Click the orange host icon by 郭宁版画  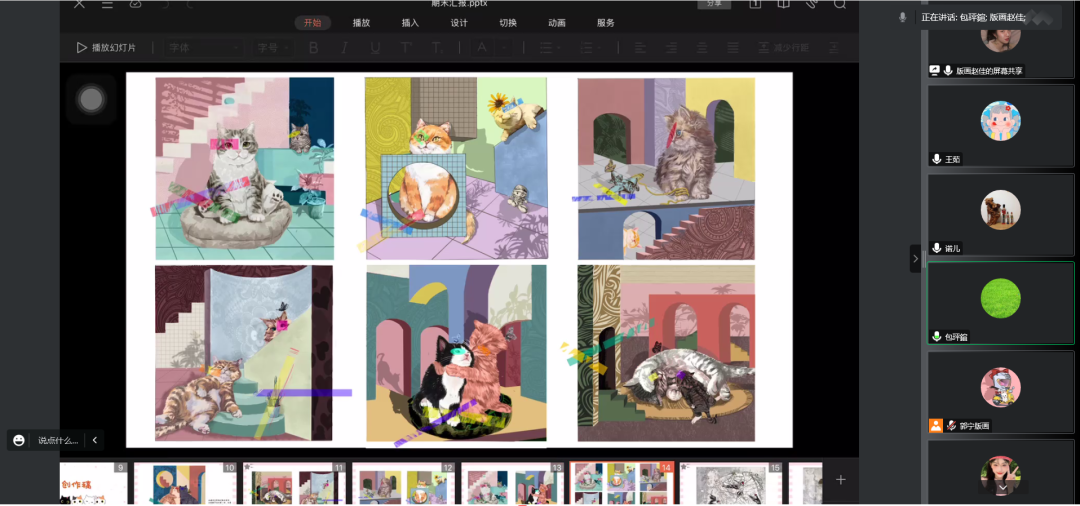935,425
